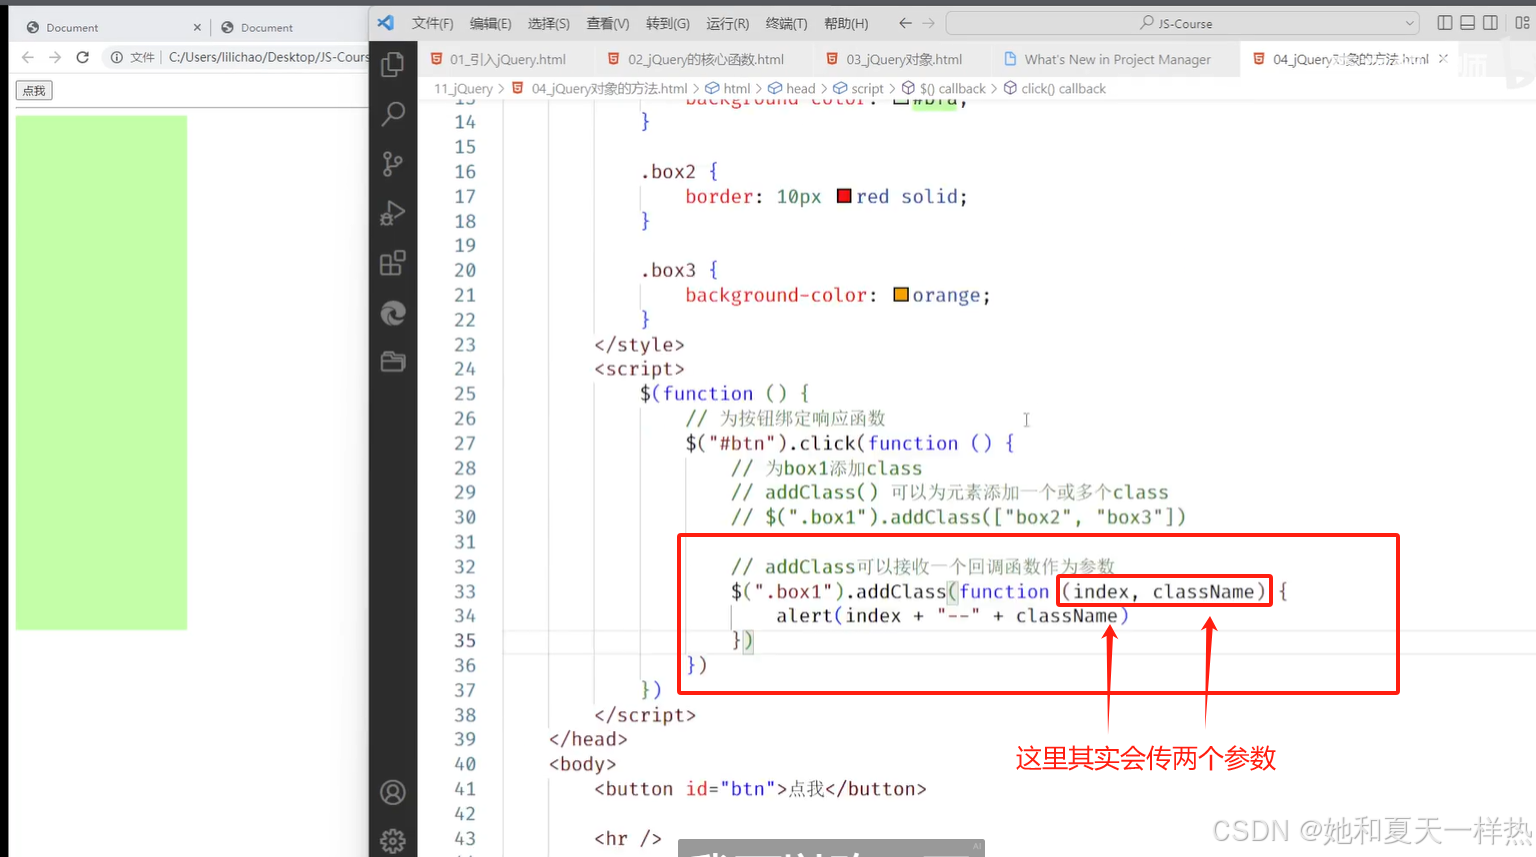Image resolution: width=1536 pixels, height=857 pixels.
Task: Click browser back arrow
Action: 28,57
